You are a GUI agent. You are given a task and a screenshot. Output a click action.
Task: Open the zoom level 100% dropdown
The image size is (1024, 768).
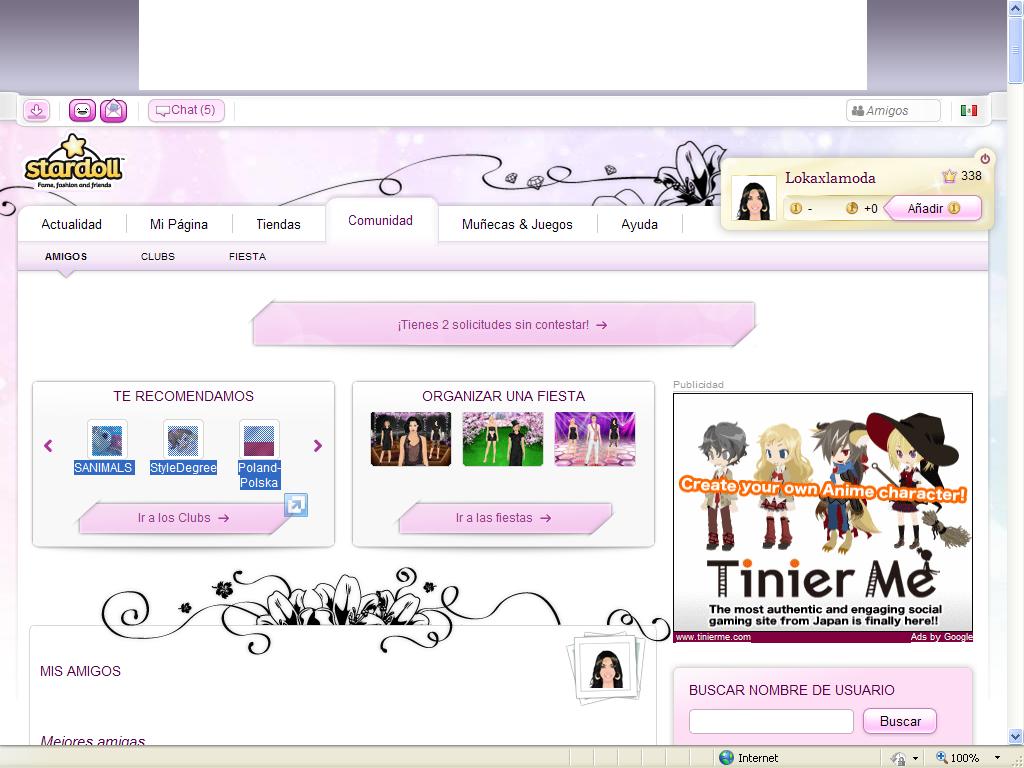pos(997,758)
